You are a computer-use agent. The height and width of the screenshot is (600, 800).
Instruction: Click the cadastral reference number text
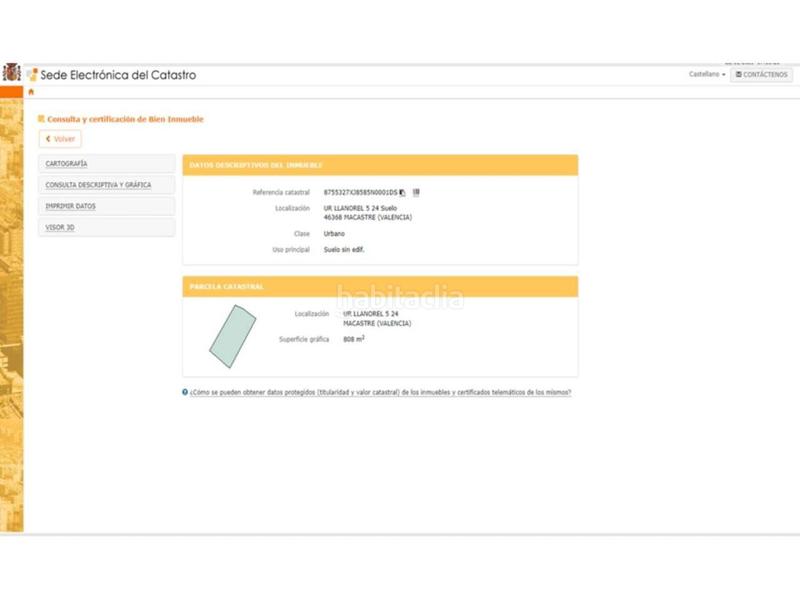(360, 192)
